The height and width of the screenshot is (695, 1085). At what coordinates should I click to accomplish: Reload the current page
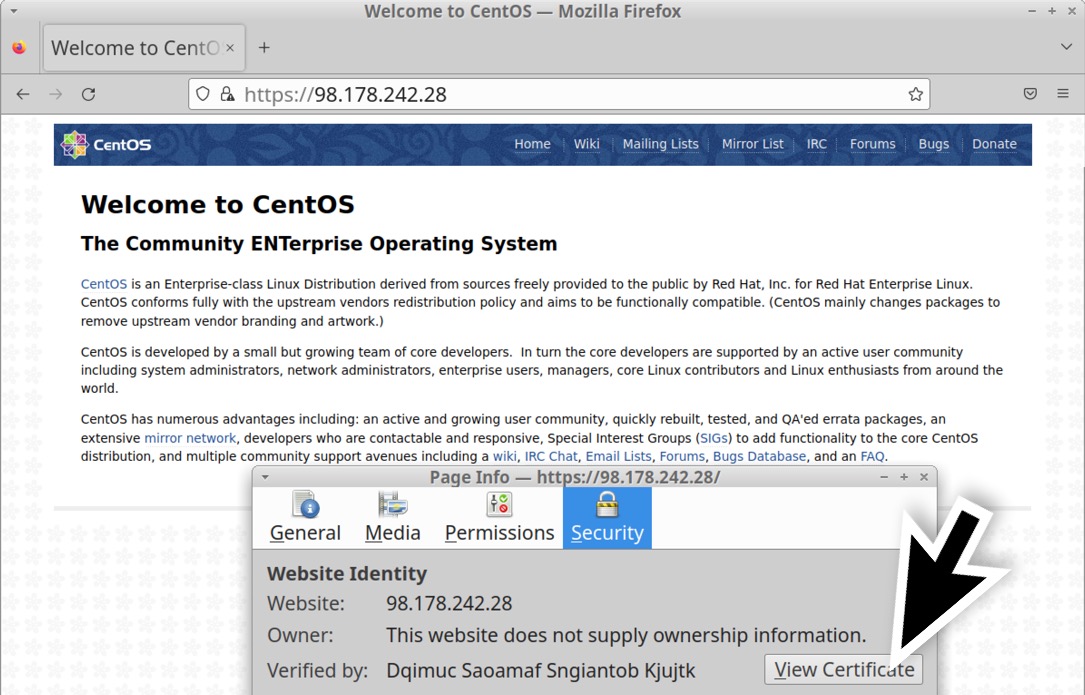tap(89, 94)
